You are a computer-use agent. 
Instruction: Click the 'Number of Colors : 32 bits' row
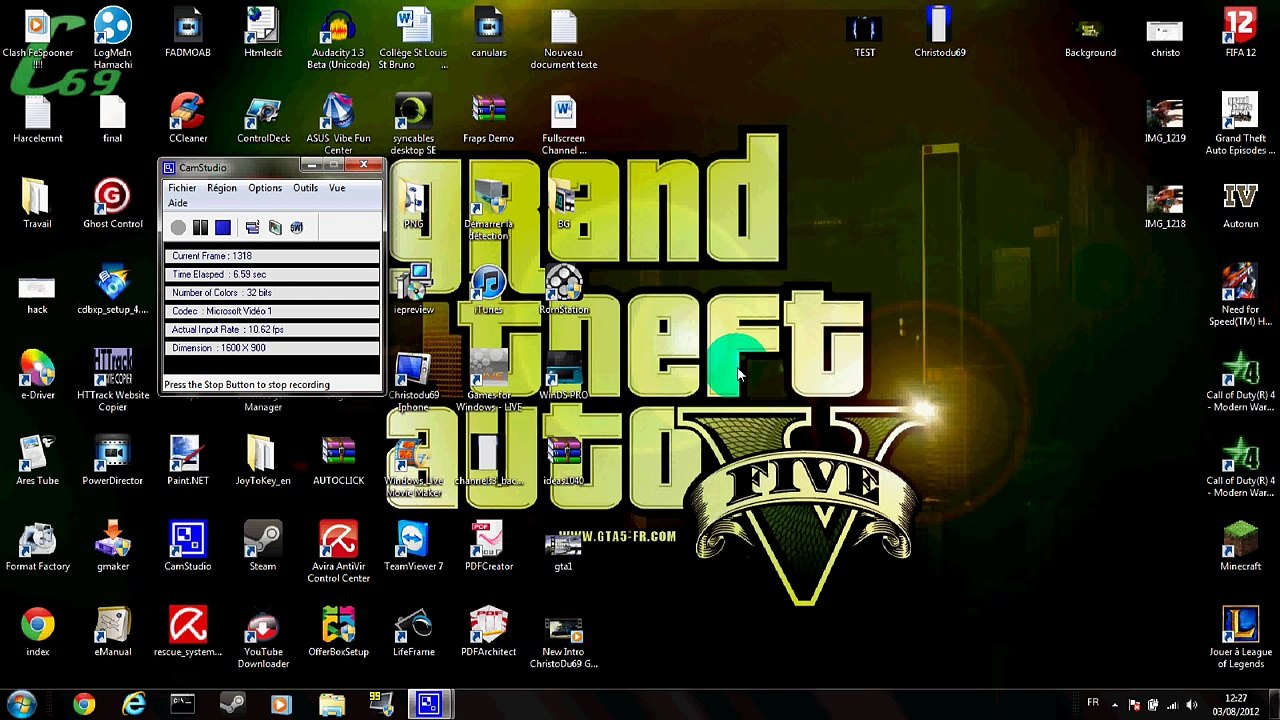tap(272, 293)
